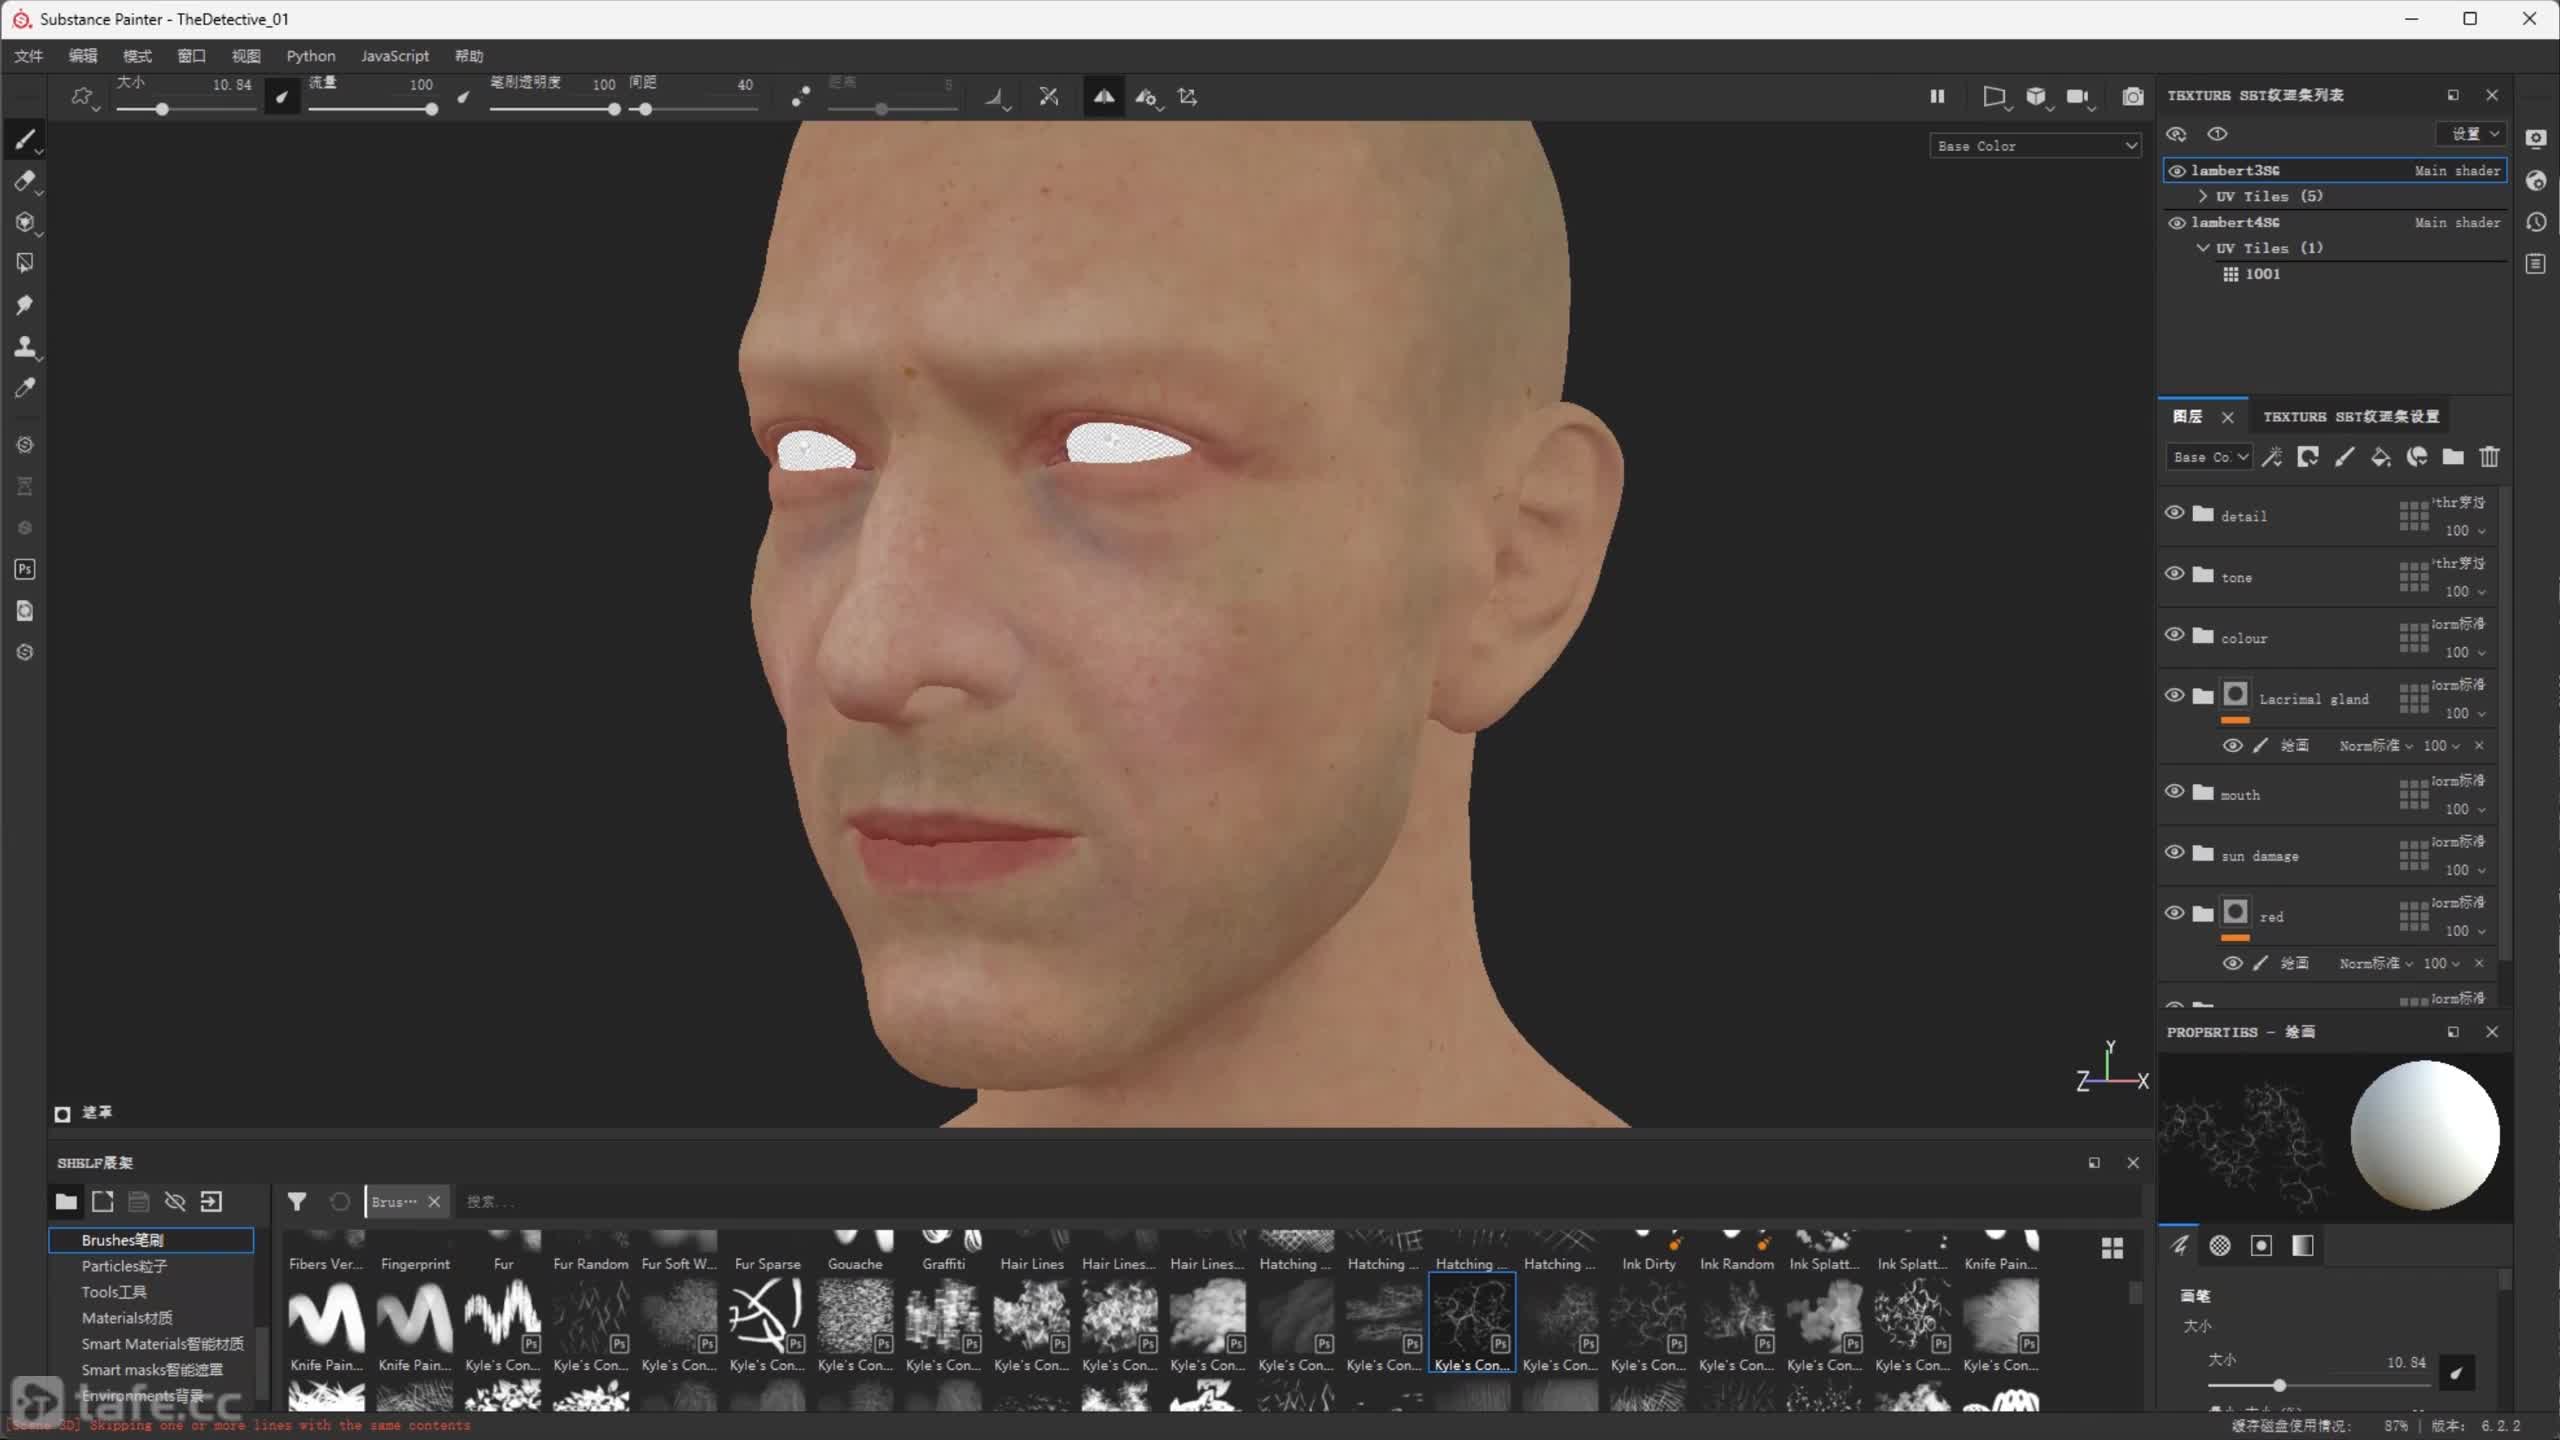Collapse UV Tiles (1) under lambert4SG
The image size is (2560, 1440).
(2203, 248)
